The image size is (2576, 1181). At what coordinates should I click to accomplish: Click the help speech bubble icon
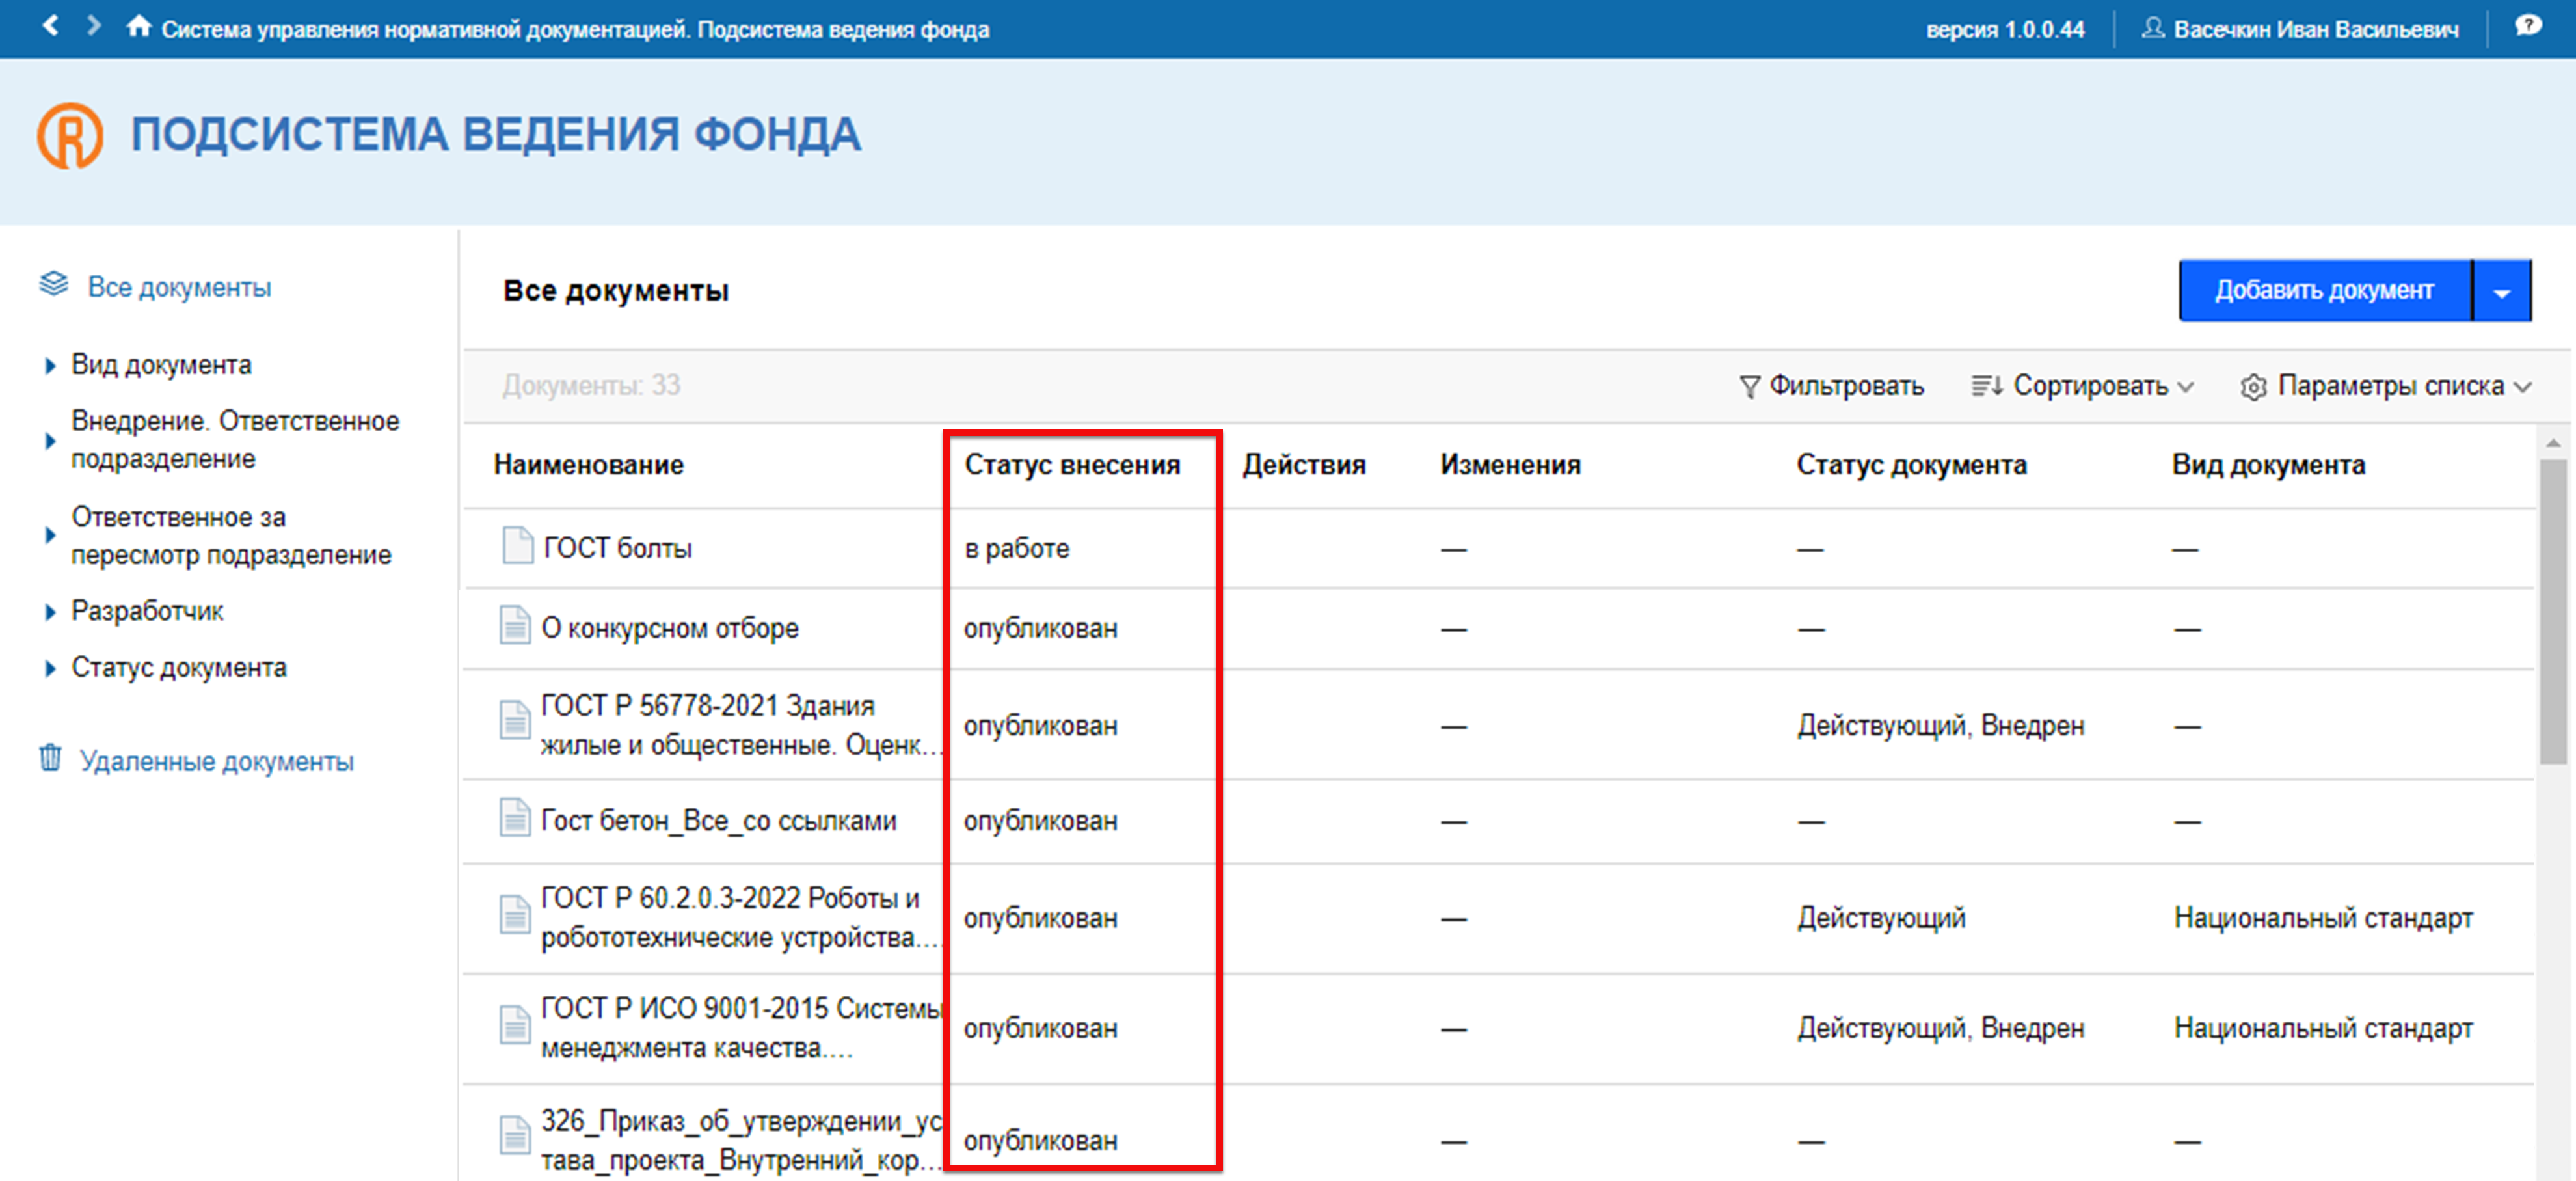coord(2528,26)
